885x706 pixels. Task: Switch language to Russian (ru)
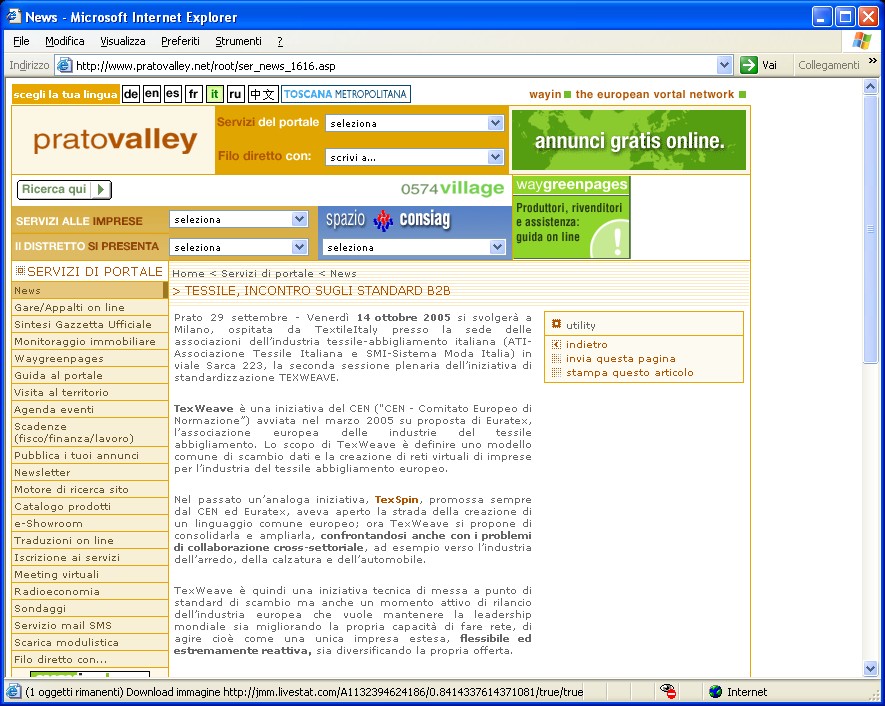235,94
